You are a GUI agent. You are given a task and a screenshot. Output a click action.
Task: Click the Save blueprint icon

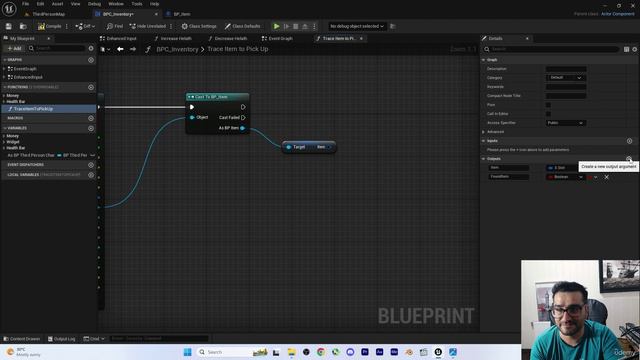(x=9, y=26)
